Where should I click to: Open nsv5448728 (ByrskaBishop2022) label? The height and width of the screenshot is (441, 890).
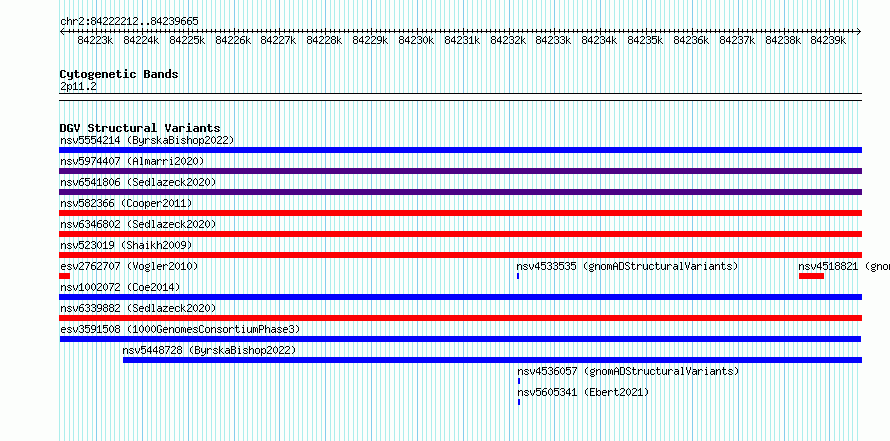click(x=209, y=350)
